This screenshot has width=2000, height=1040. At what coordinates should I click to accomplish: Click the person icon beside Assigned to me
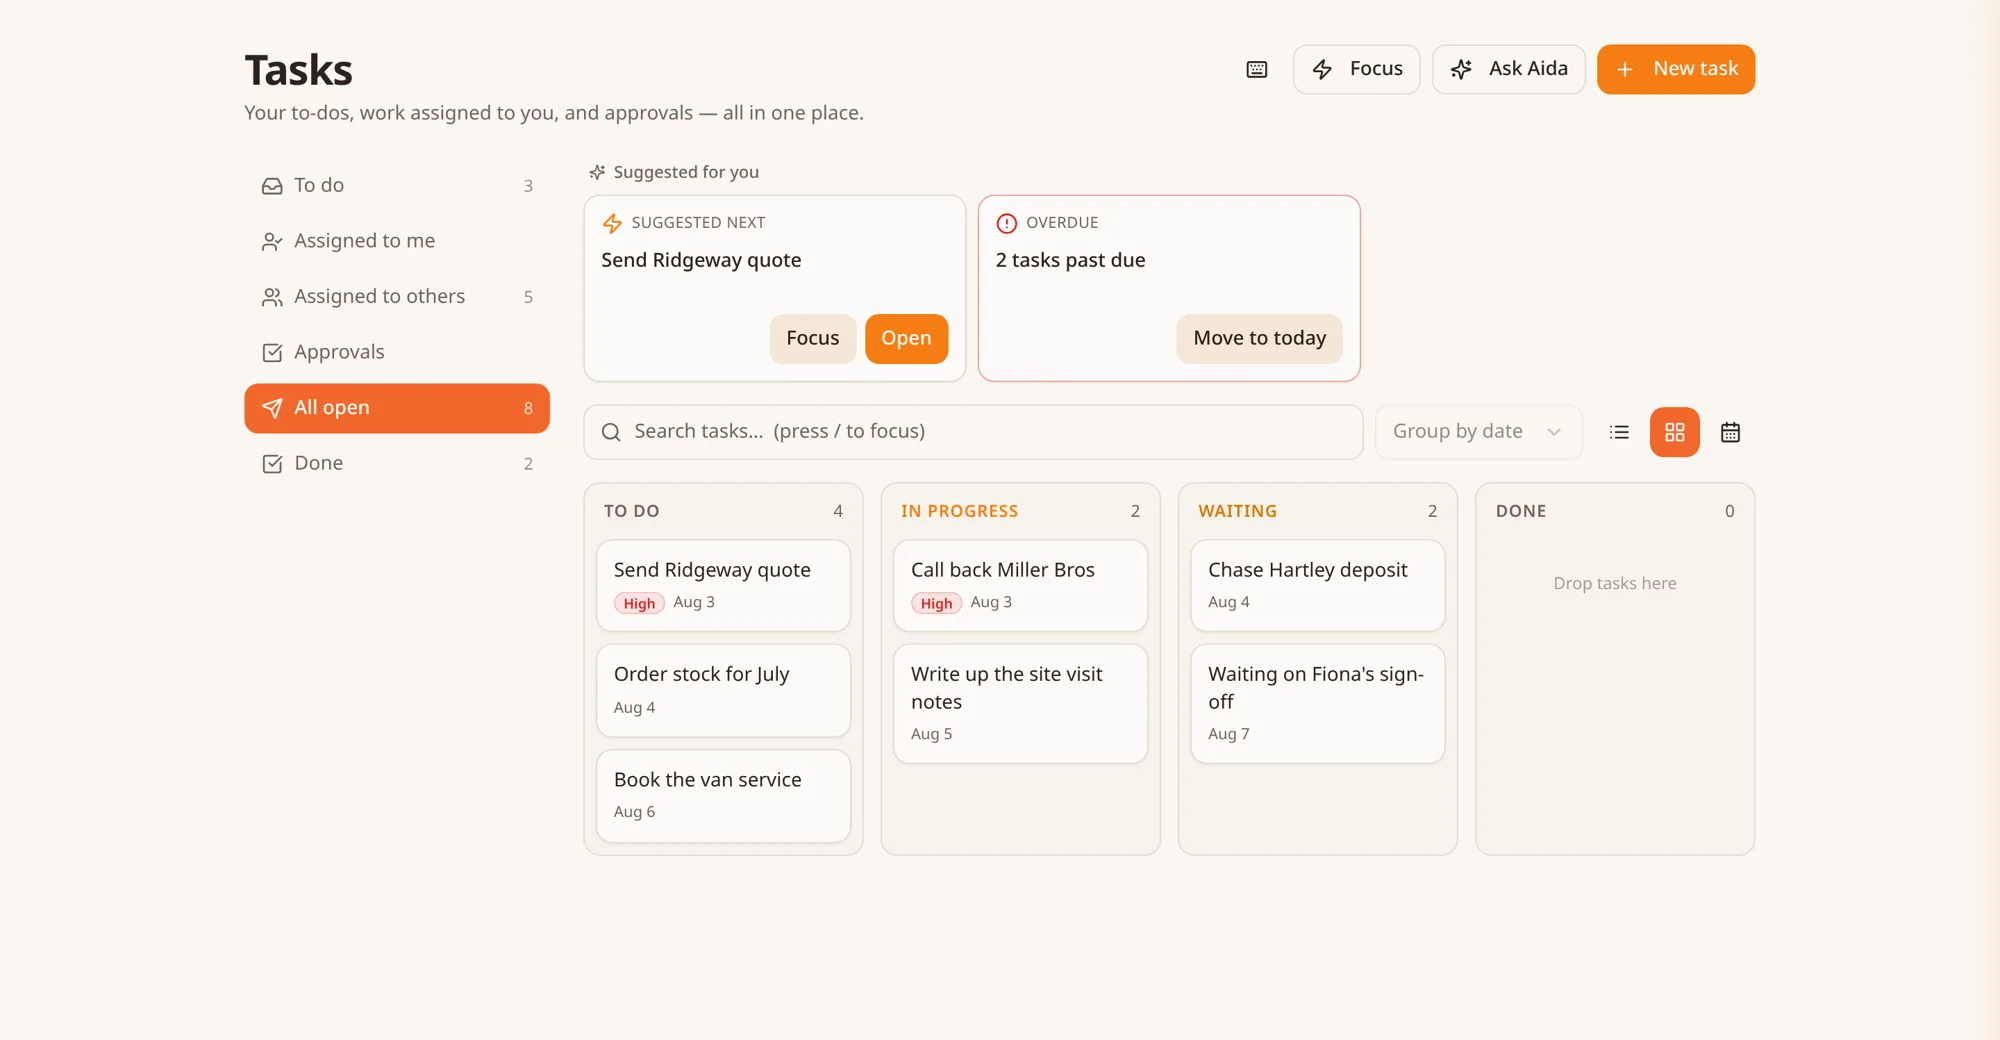point(272,241)
